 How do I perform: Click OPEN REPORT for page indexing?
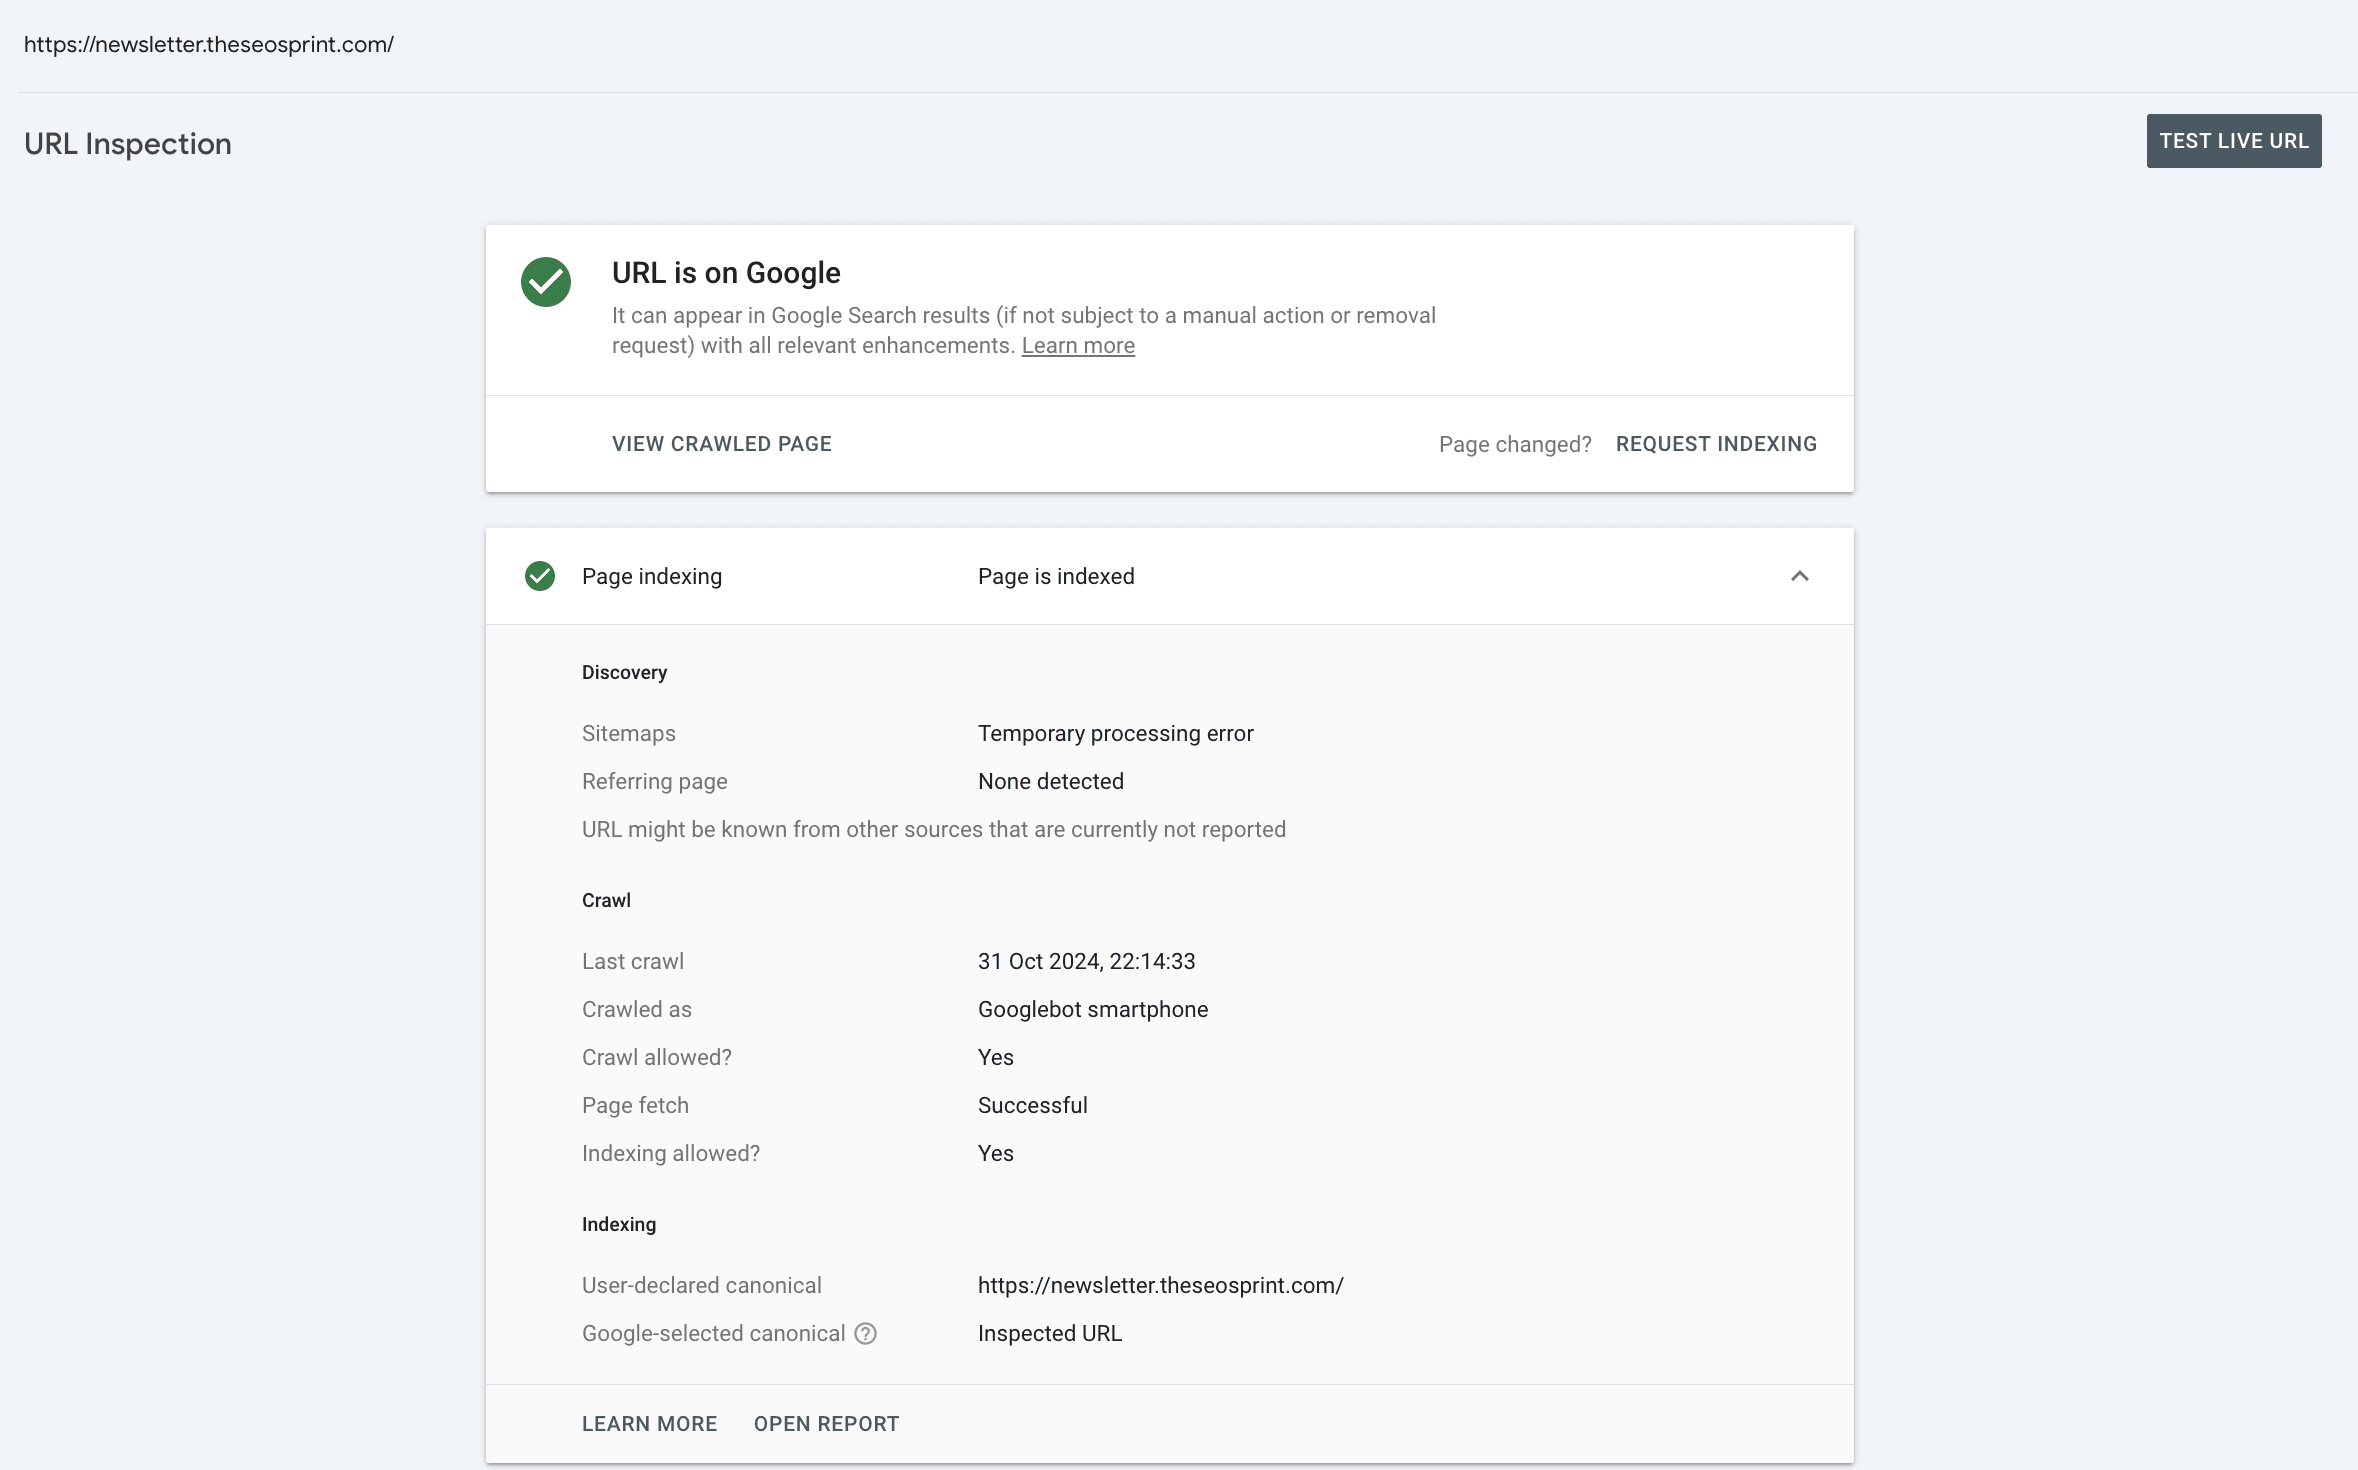(826, 1424)
